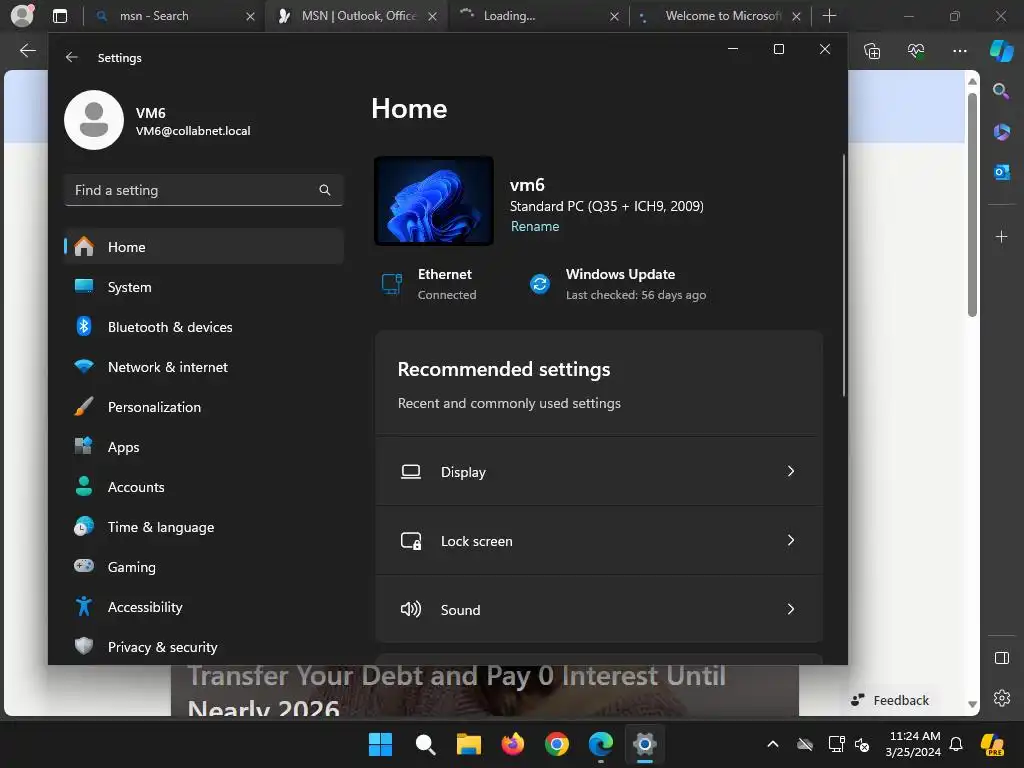Launch Google Chrome from the taskbar
This screenshot has width=1024, height=768.
(x=556, y=744)
